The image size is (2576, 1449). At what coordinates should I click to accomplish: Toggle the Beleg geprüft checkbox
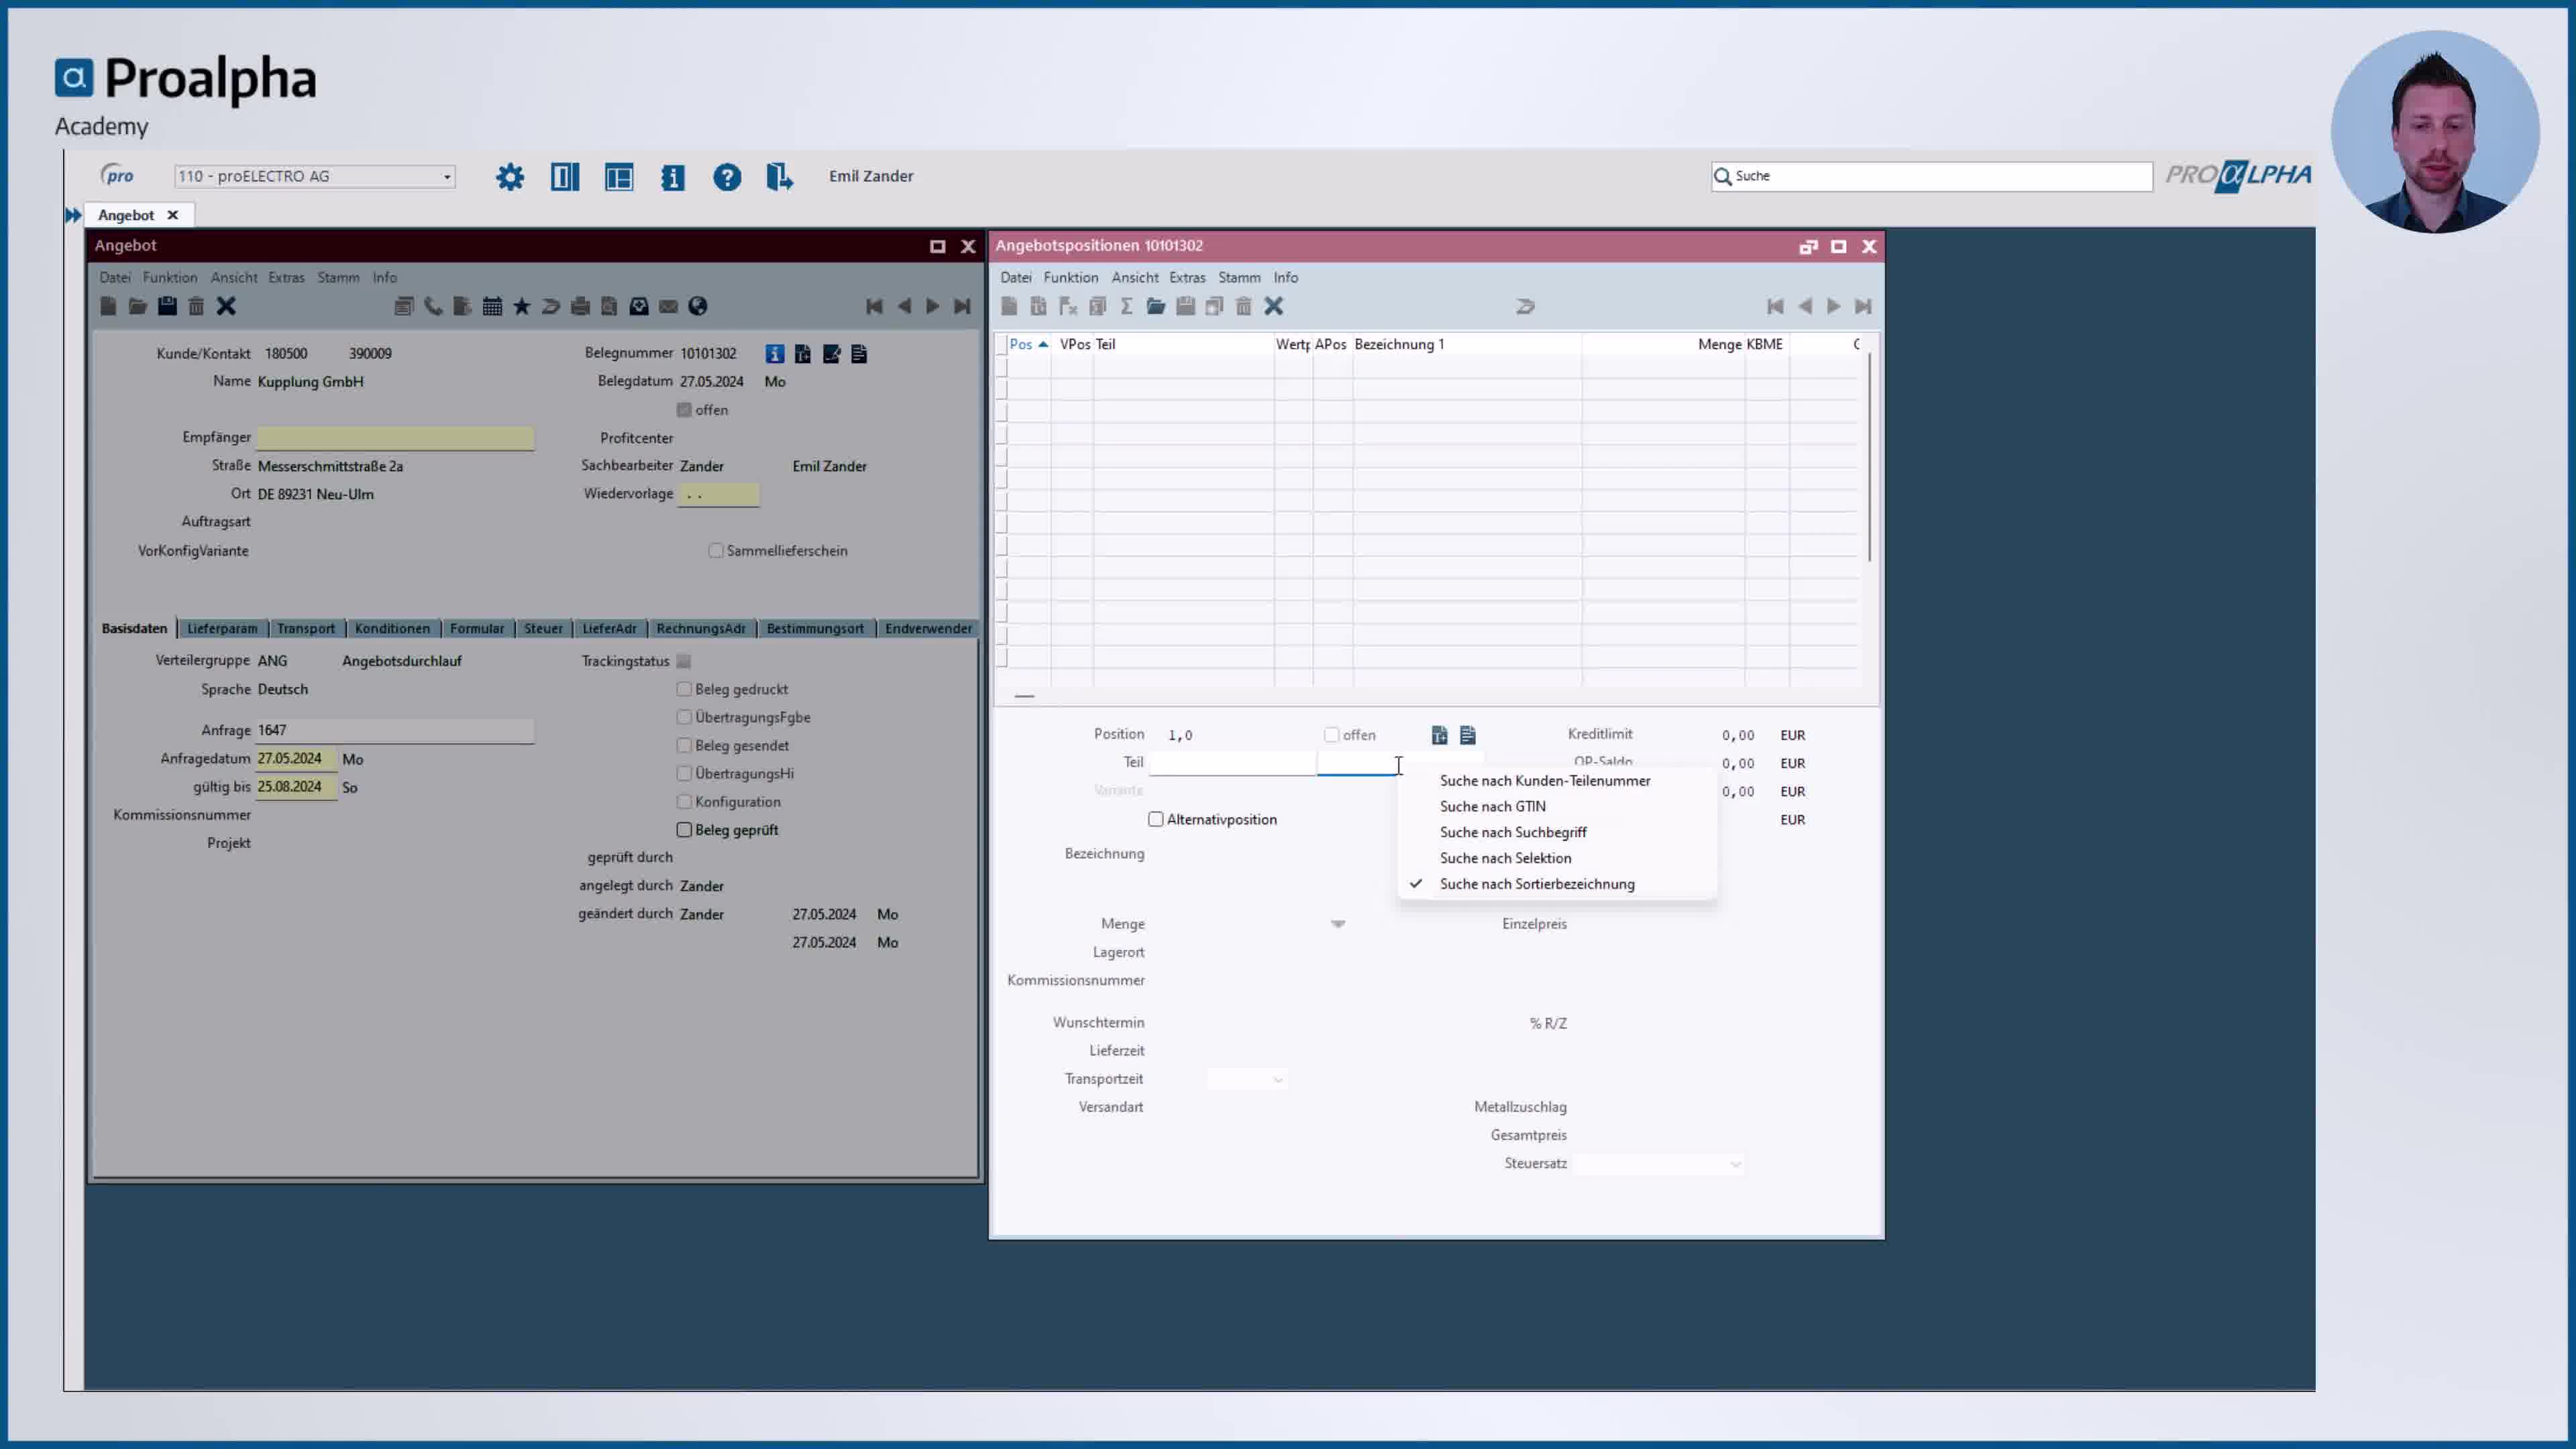[x=684, y=829]
